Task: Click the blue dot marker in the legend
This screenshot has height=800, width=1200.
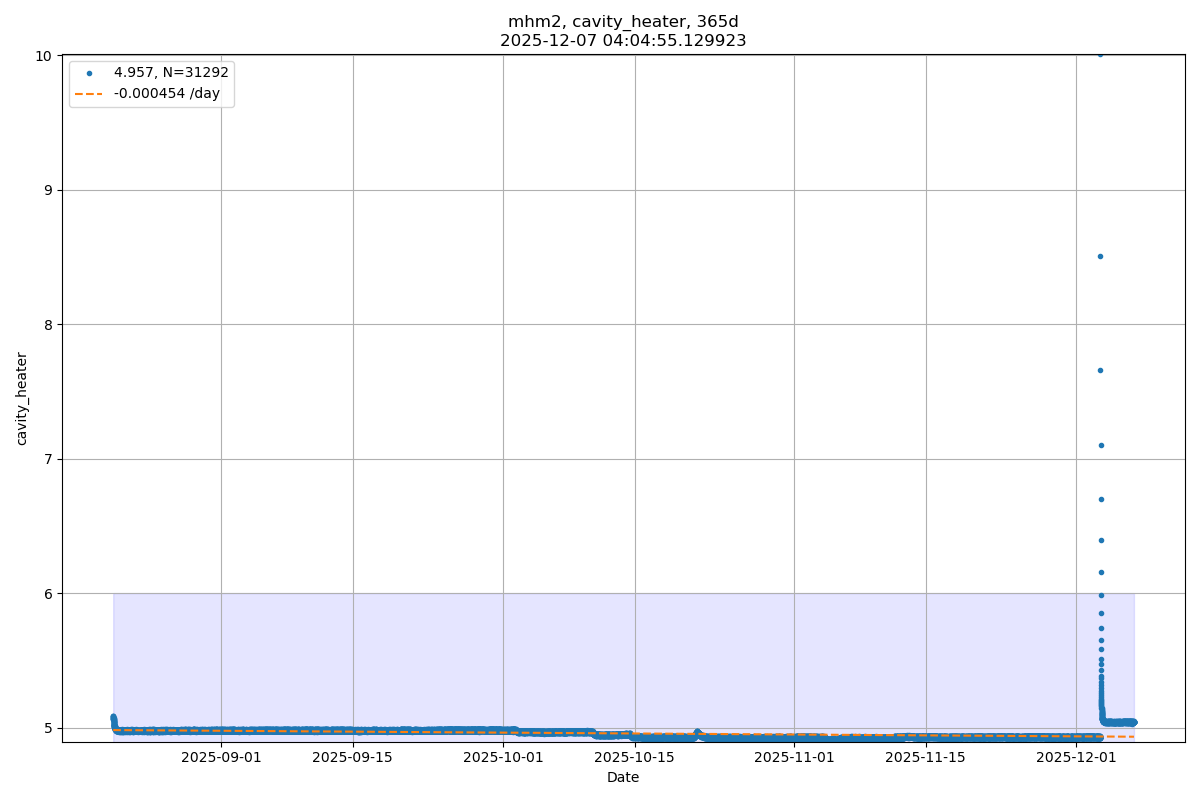Action: 89,73
